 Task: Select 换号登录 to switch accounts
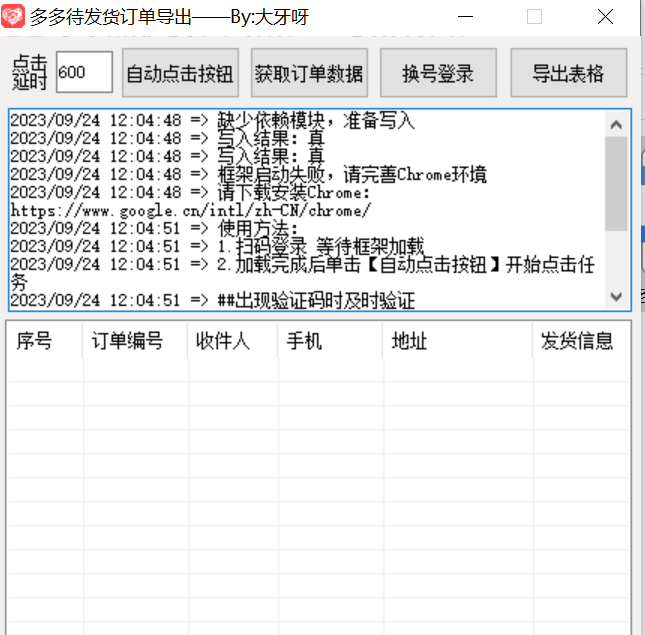438,73
